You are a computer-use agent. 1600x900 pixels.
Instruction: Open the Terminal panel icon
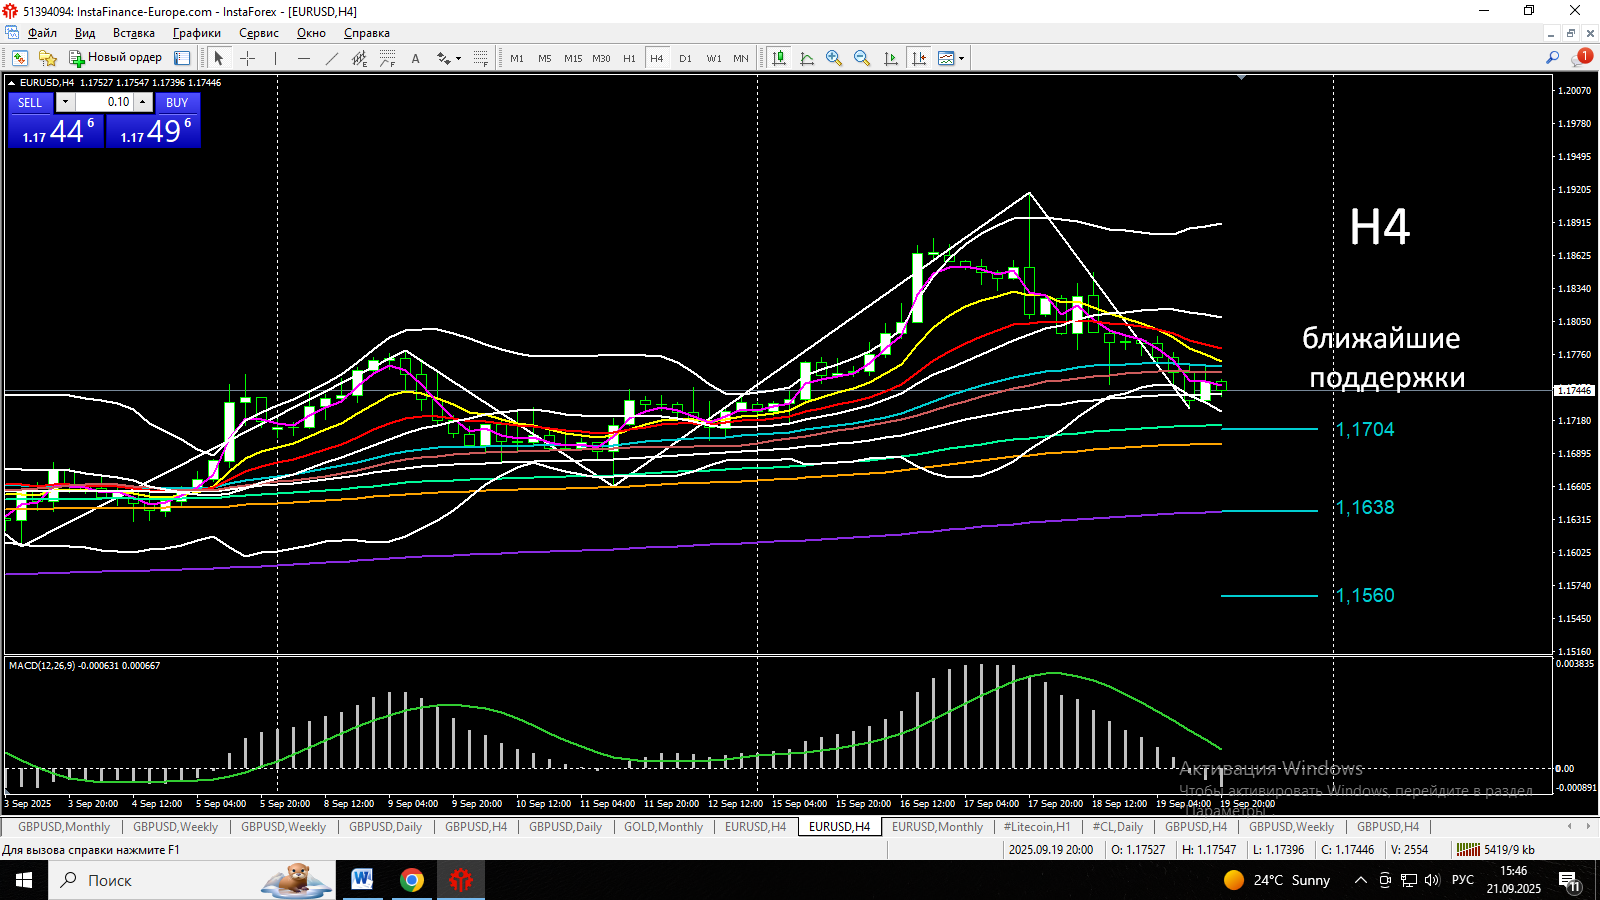click(x=182, y=58)
